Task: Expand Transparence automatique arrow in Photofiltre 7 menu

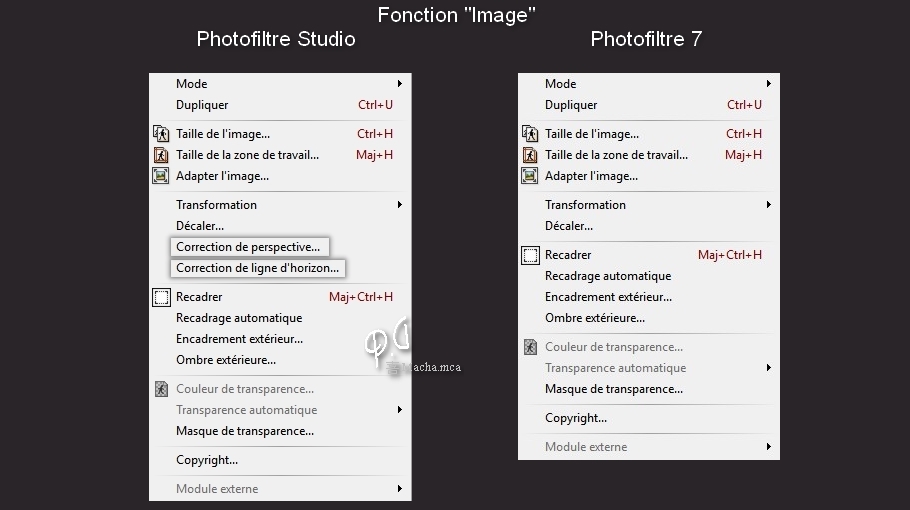Action: coord(768,368)
